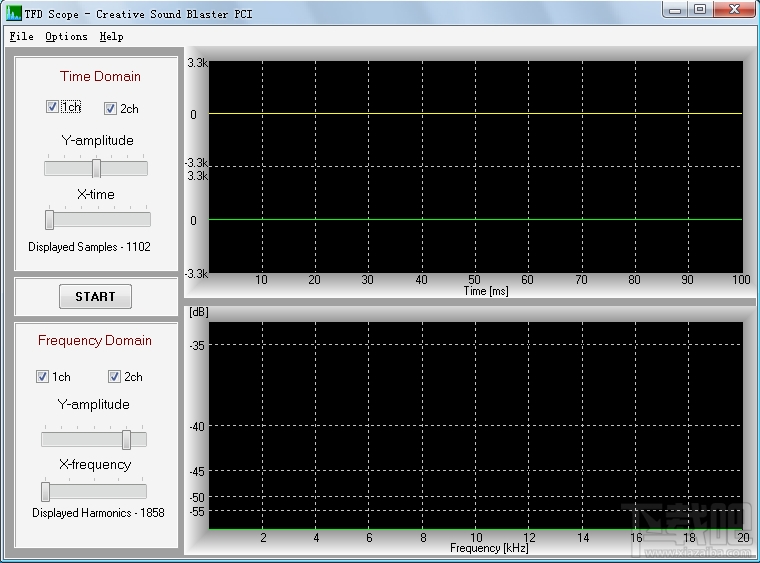Click the green channel 2 waveform line
Screen dimensions: 760x563
(x=475, y=219)
